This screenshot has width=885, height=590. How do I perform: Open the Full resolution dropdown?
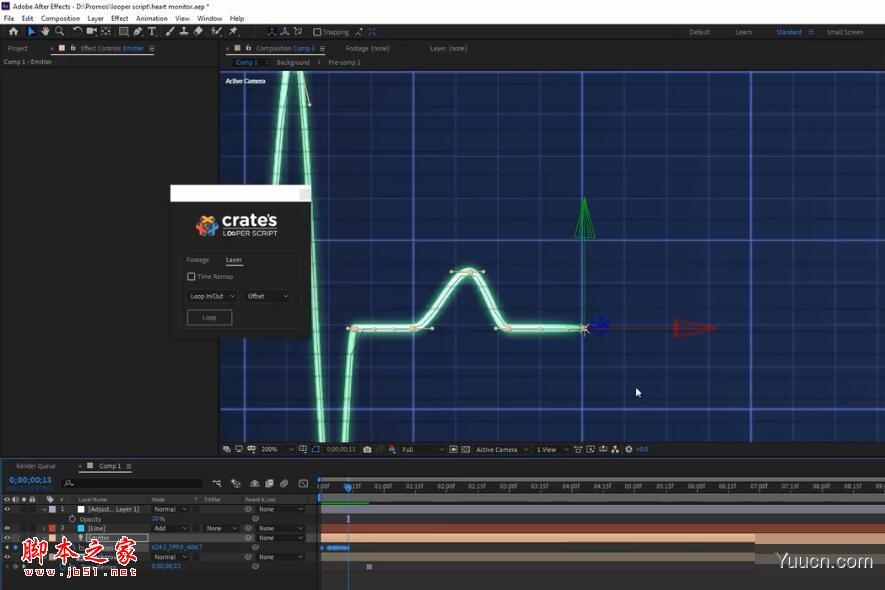pyautogui.click(x=422, y=449)
